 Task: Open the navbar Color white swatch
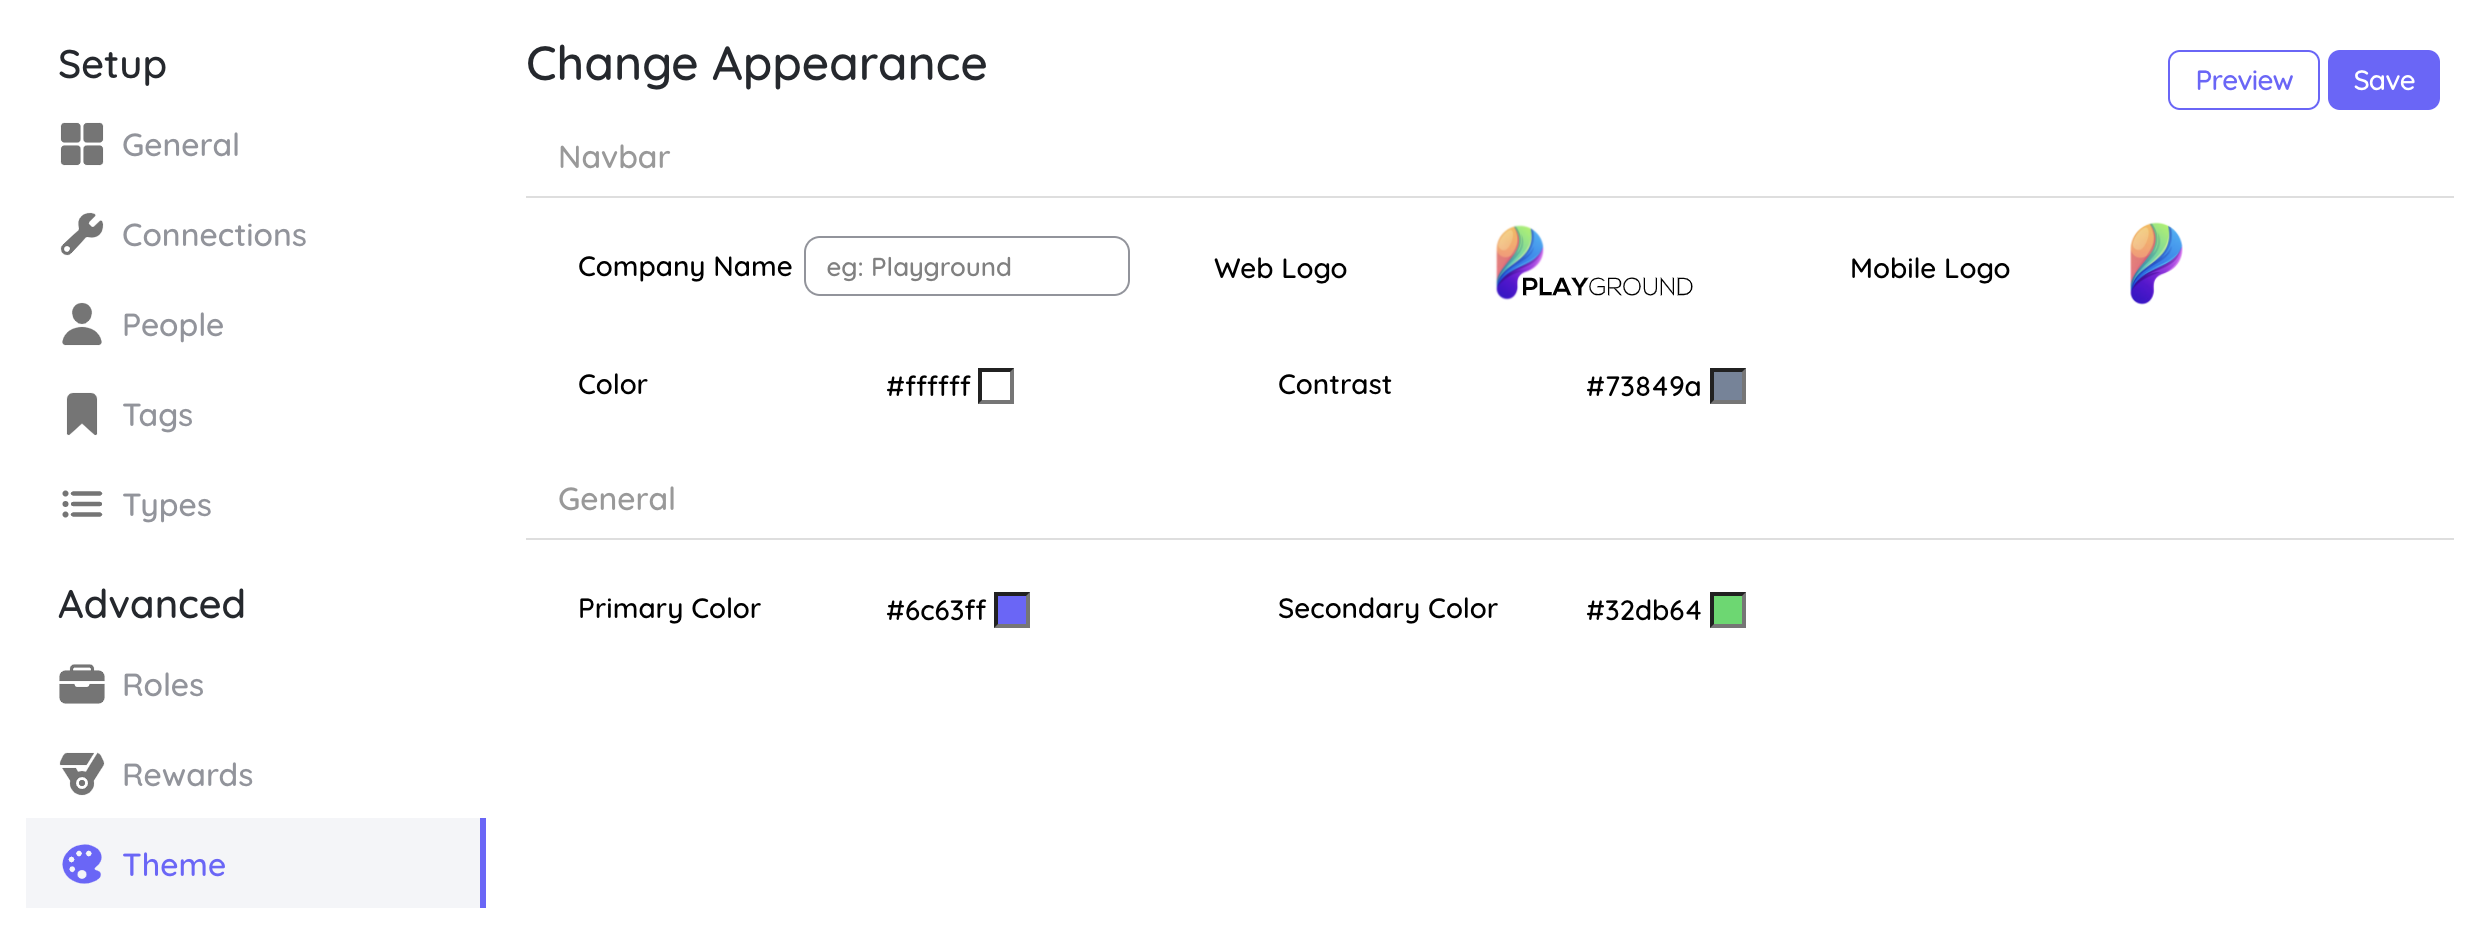point(995,386)
